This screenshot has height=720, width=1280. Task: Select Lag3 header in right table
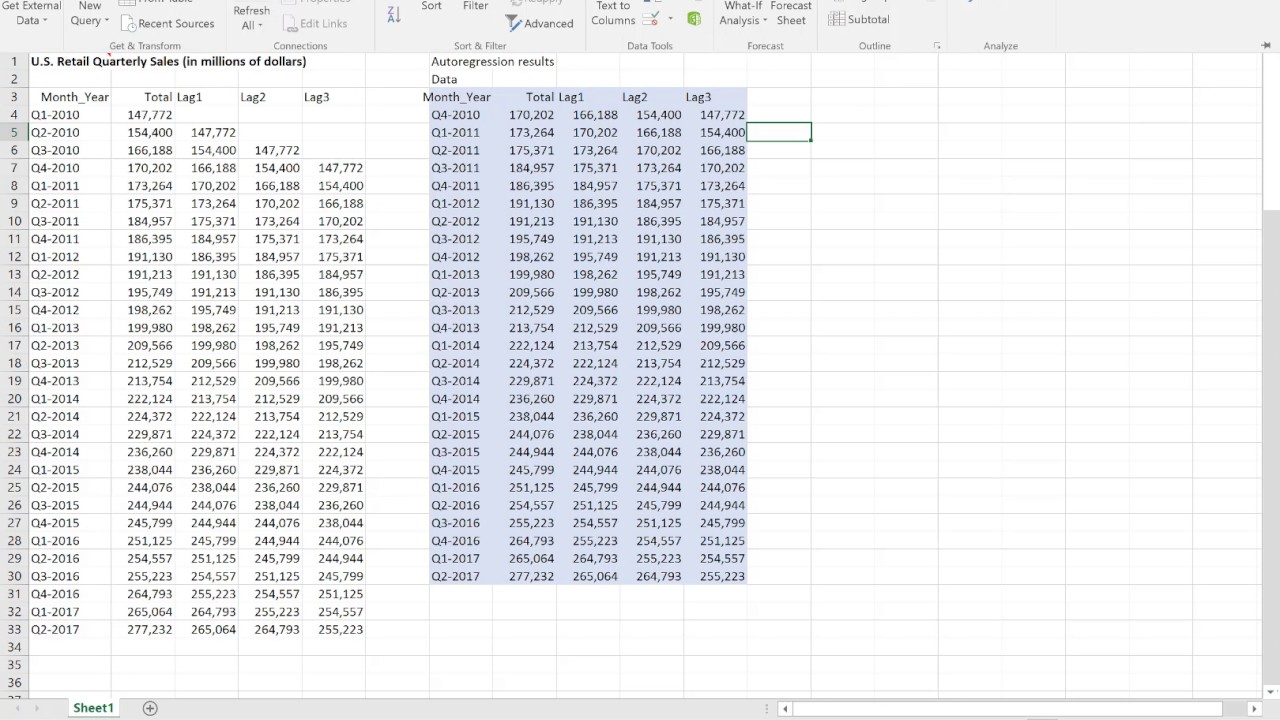[698, 97]
